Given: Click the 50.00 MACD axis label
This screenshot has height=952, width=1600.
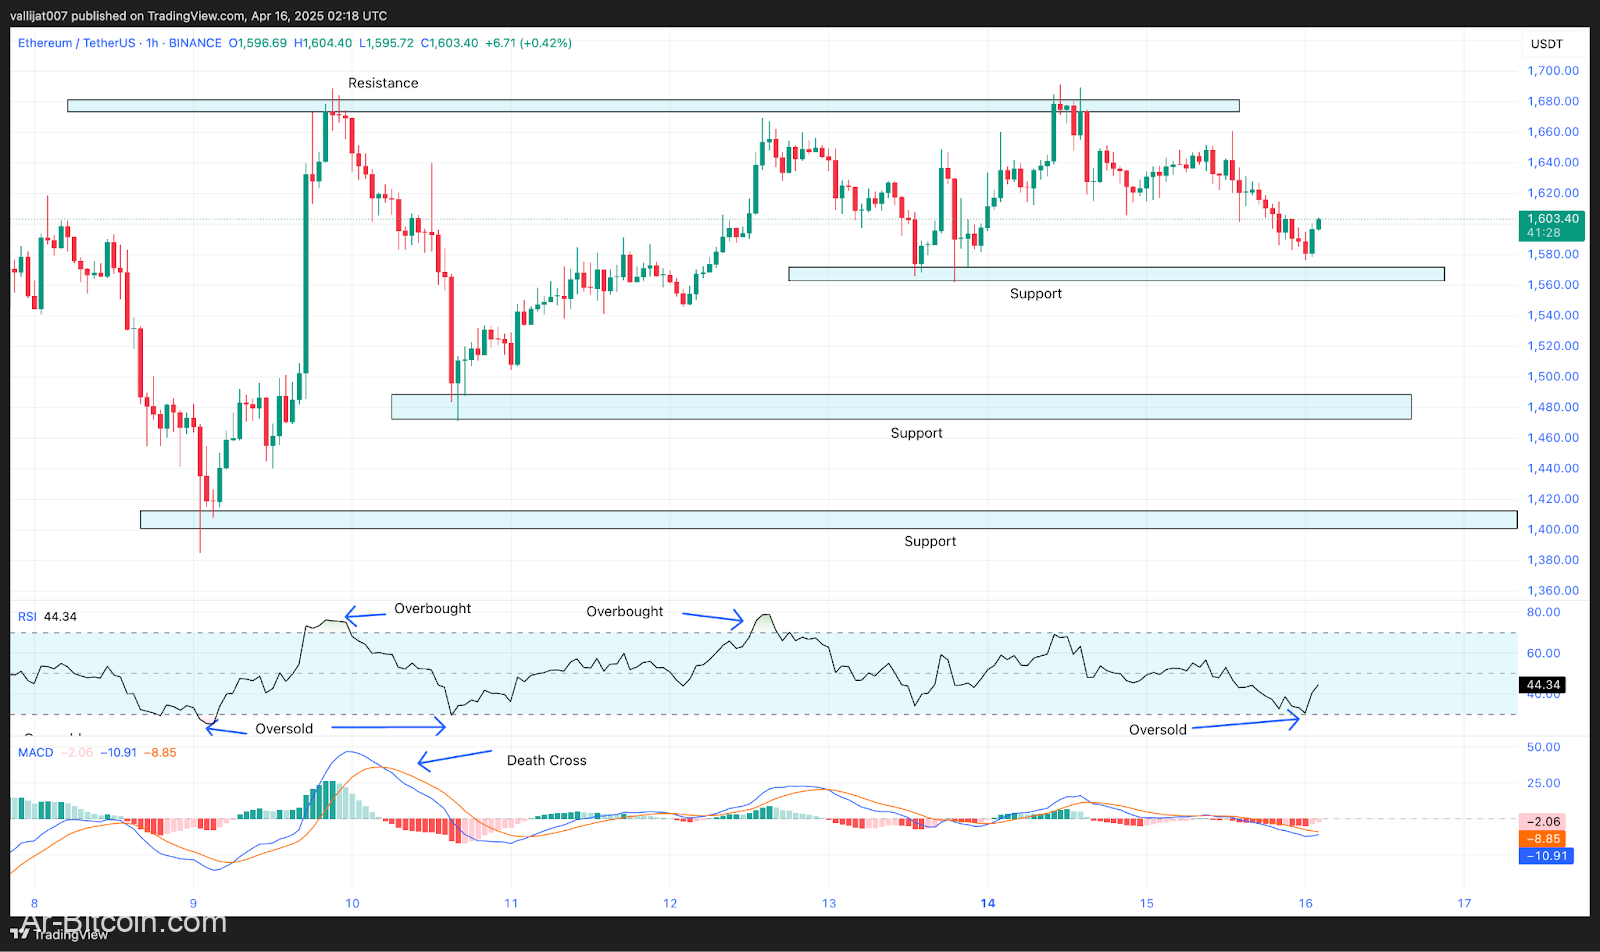Looking at the screenshot, I should point(1544,747).
